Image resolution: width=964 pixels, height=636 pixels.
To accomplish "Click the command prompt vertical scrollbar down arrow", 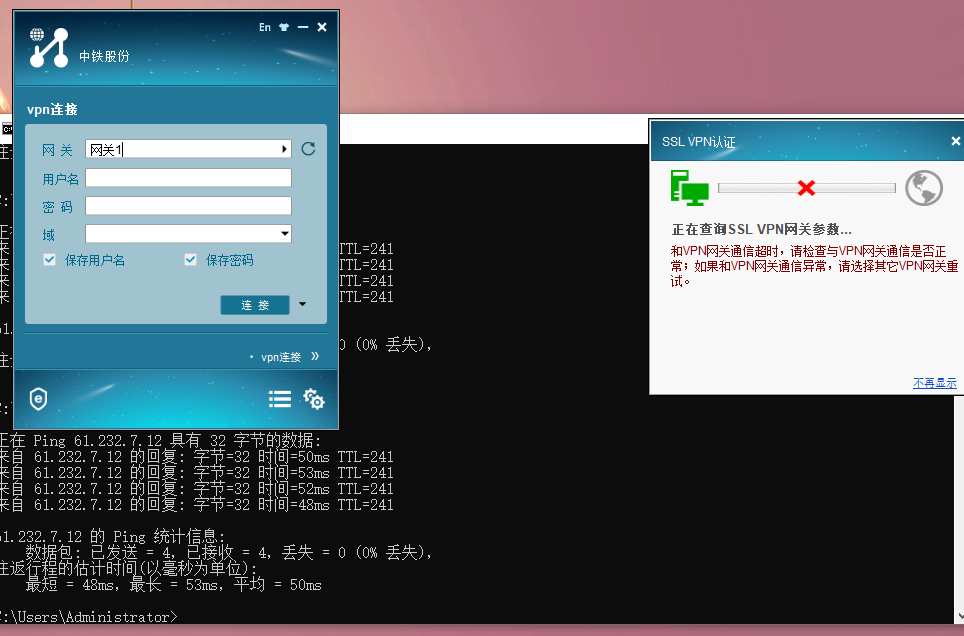I will [x=959, y=616].
